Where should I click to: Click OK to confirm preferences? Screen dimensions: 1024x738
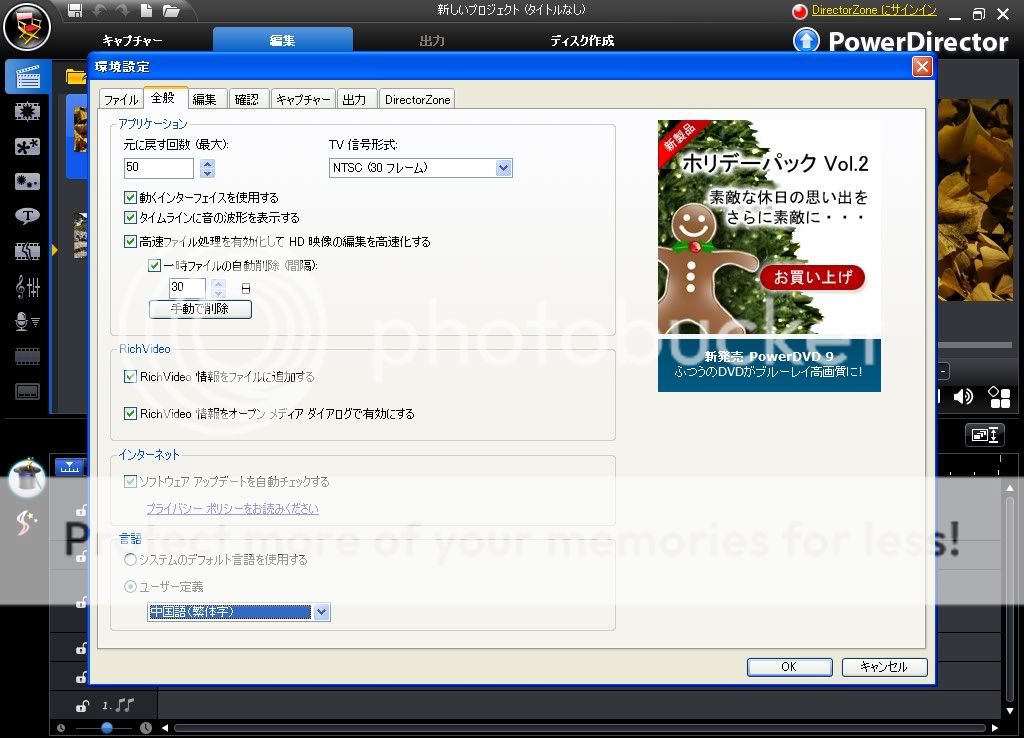789,667
